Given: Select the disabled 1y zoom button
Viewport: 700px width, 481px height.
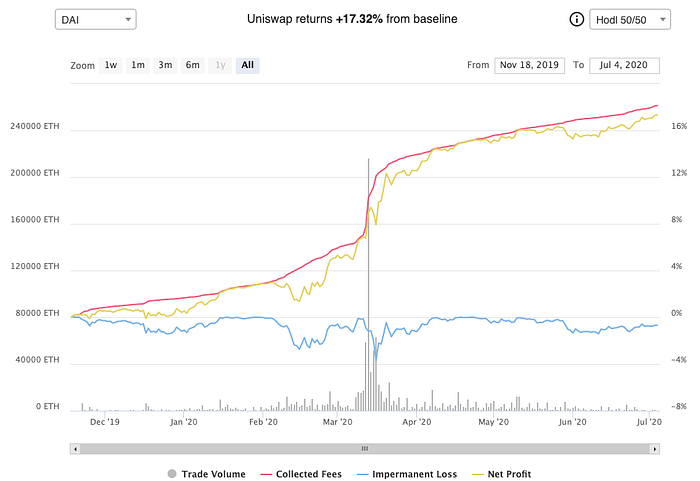Looking at the screenshot, I should tap(220, 65).
